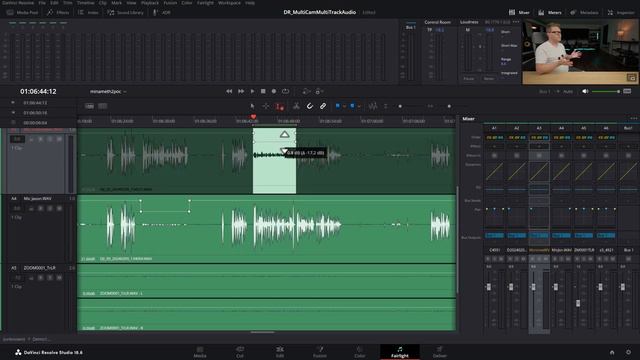Click the transient detection waveform icon

click(x=373, y=106)
